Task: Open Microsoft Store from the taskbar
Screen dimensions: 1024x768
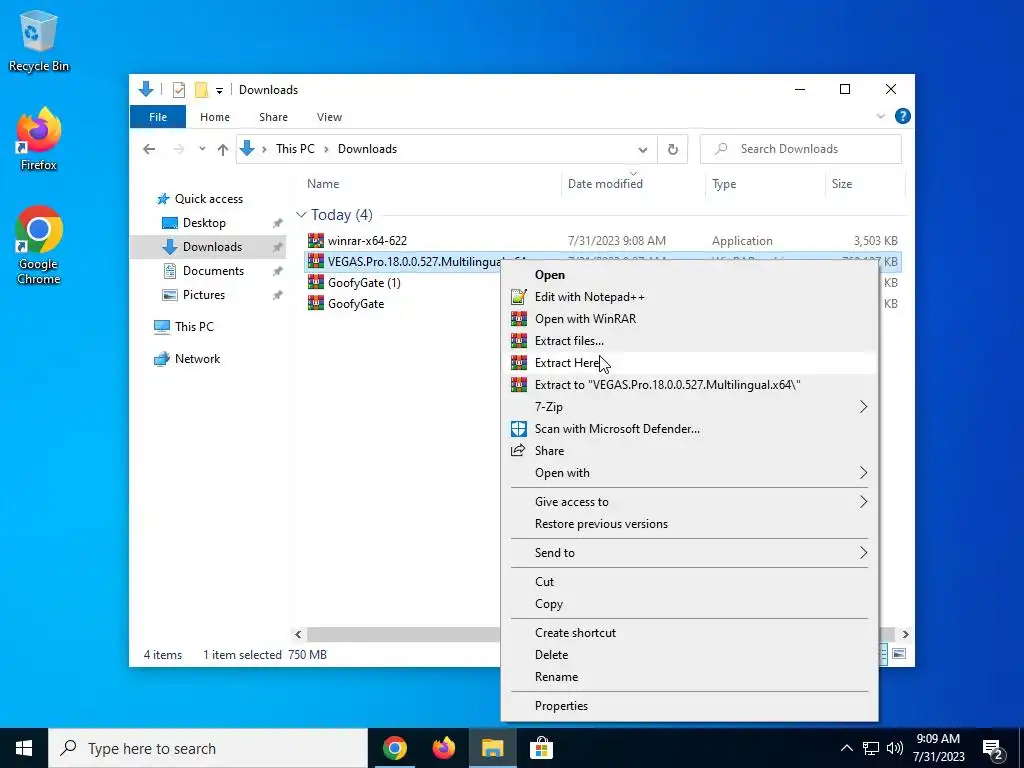Action: (x=541, y=748)
